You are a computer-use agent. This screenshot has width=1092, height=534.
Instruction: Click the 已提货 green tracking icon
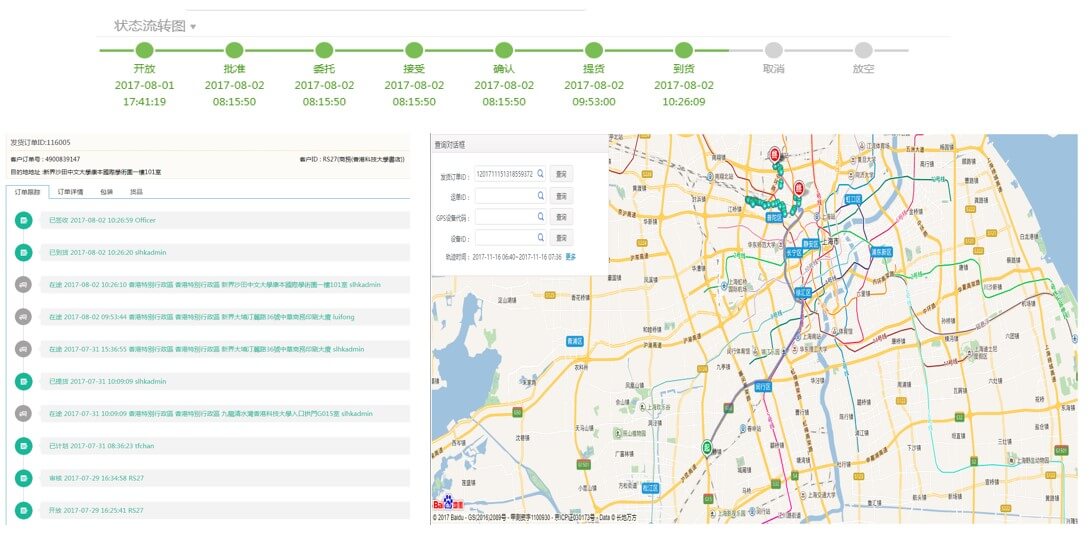point(23,381)
